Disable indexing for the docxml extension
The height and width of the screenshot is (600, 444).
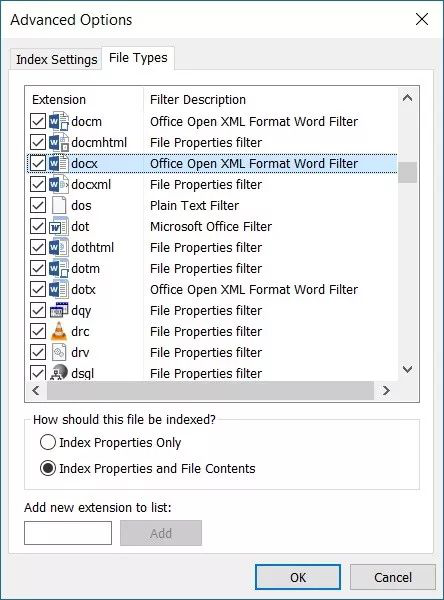coord(38,185)
